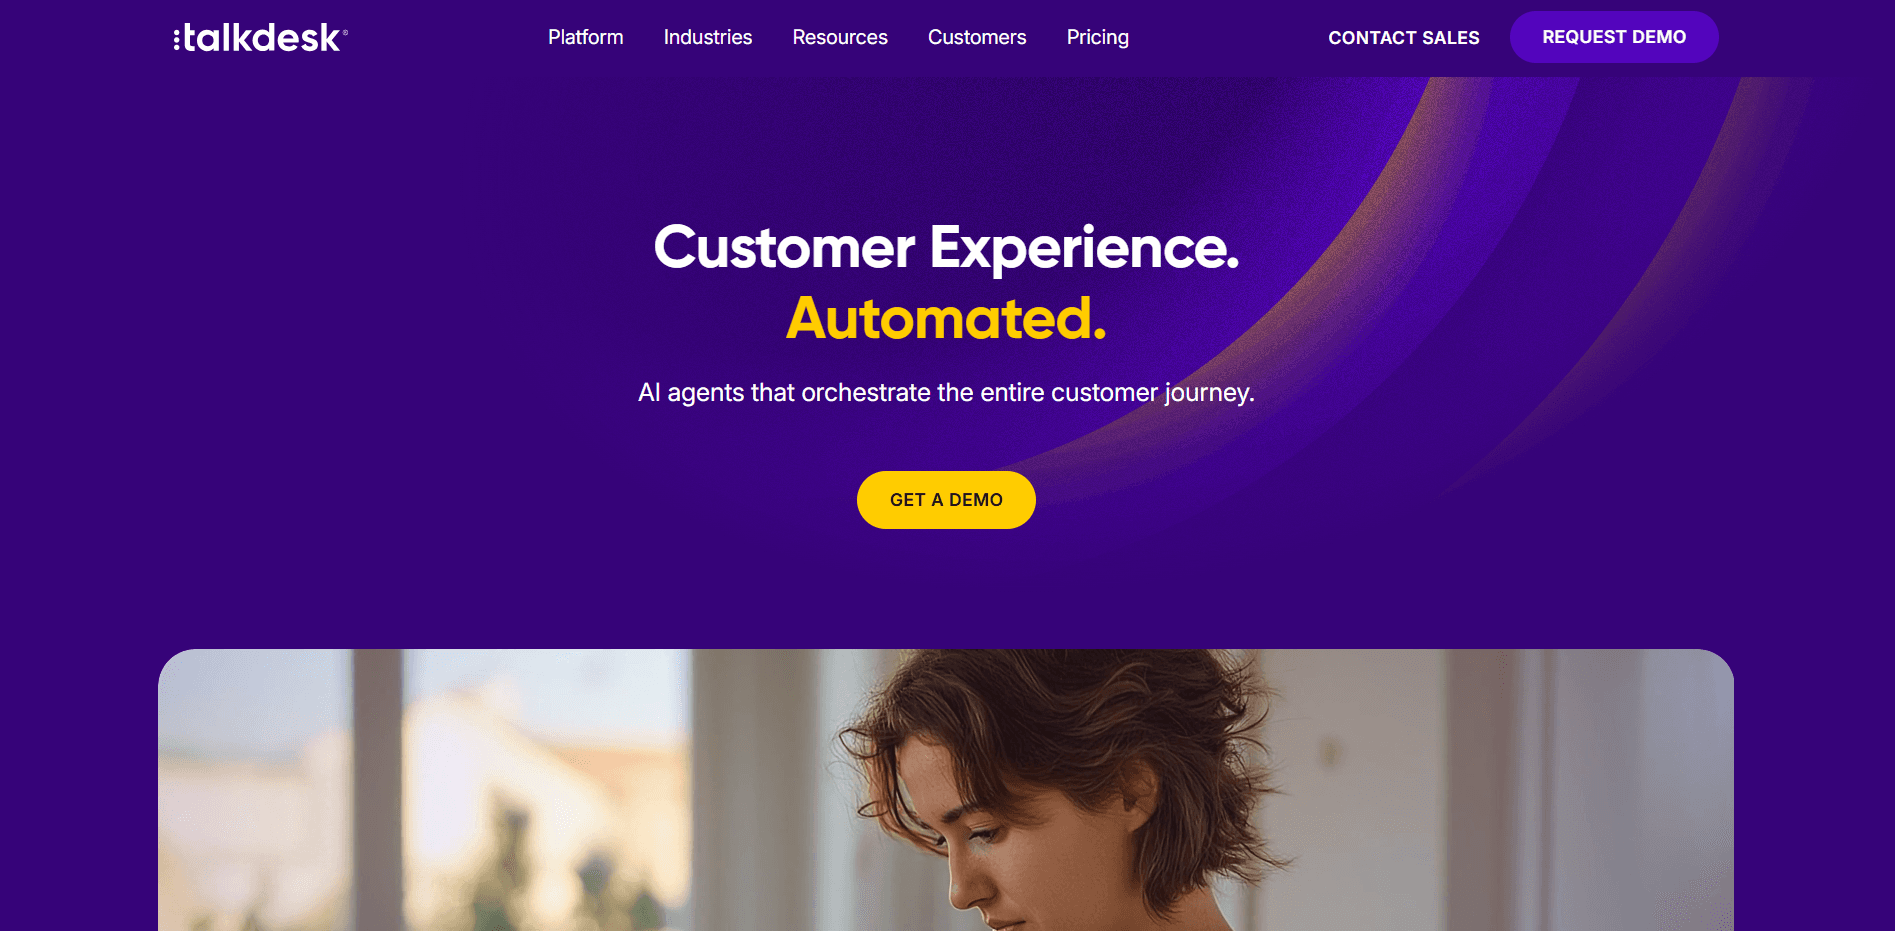Click the CONTACT SALES link

click(x=1404, y=38)
